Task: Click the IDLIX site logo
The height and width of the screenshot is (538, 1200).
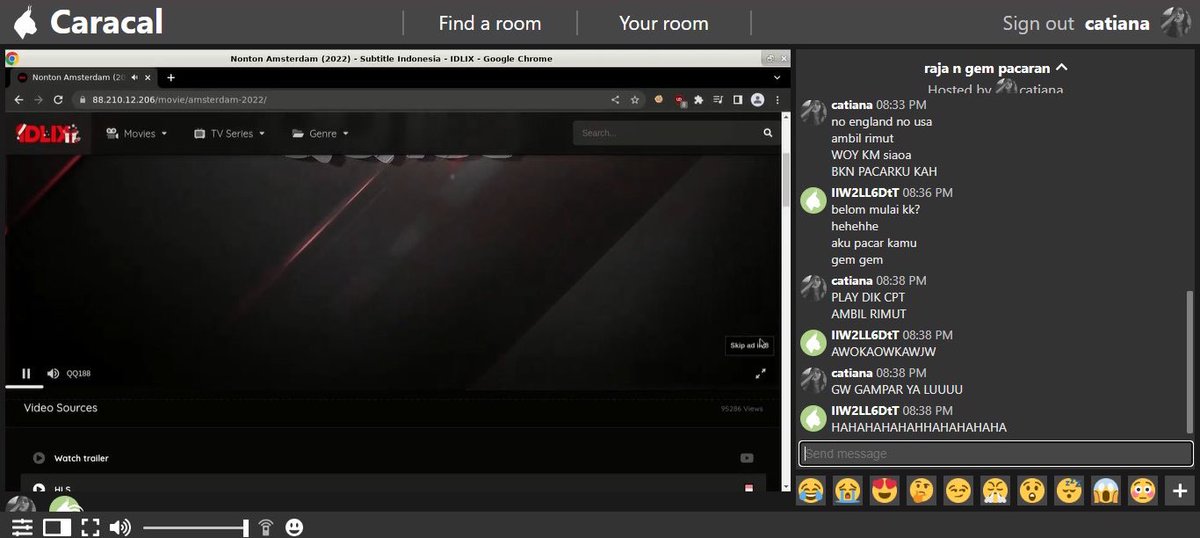Action: pyautogui.click(x=47, y=133)
